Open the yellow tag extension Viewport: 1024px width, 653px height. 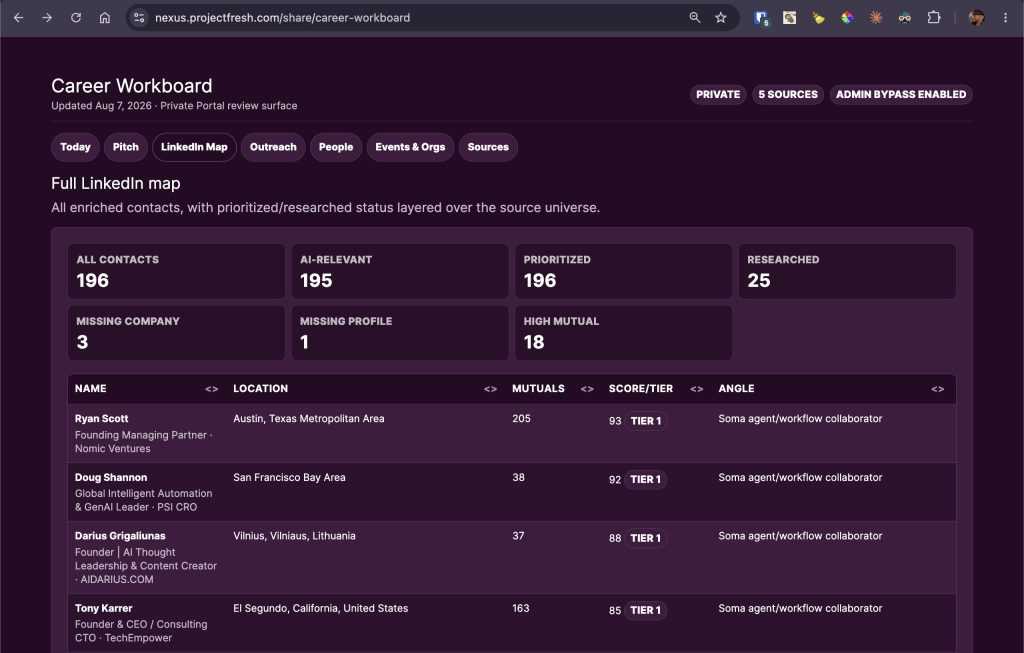(x=818, y=18)
